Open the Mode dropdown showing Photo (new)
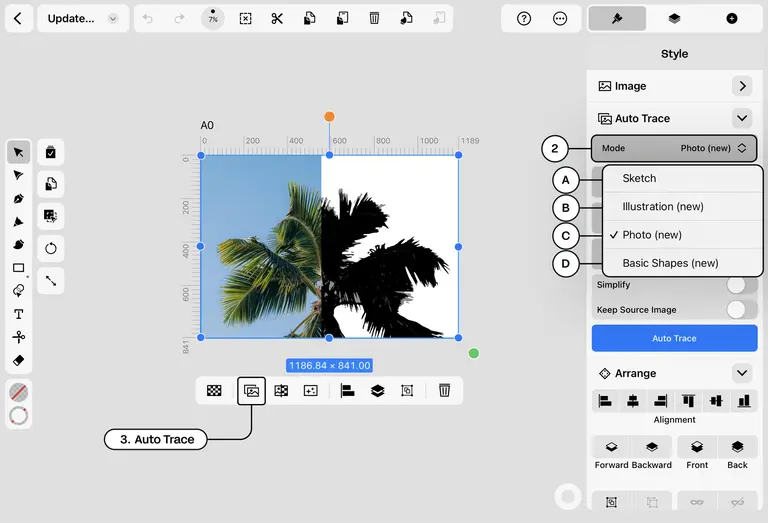The width and height of the screenshot is (768, 523). [x=674, y=148]
